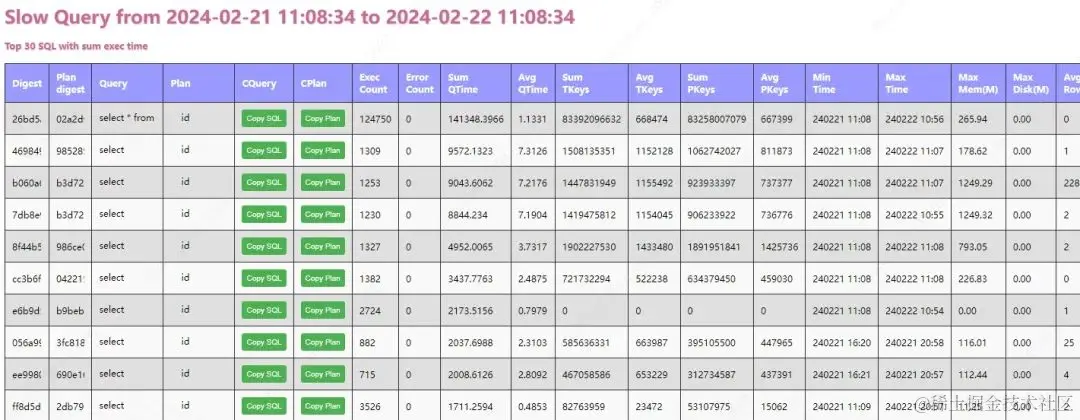The height and width of the screenshot is (420, 1080).
Task: Copy Plan for digest b060a row
Action: click(323, 183)
